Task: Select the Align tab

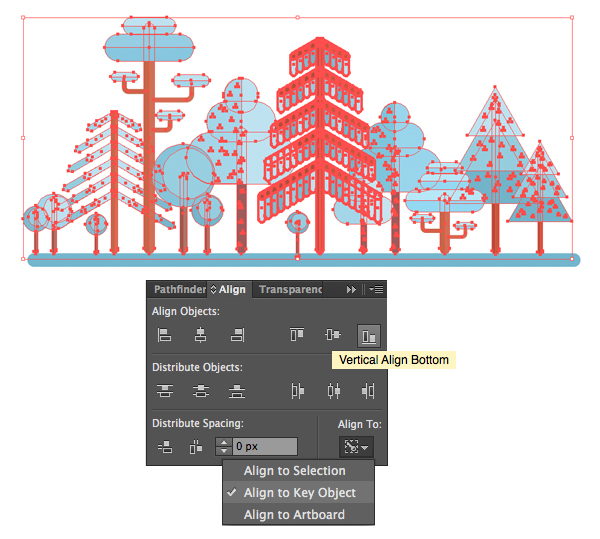Action: (x=232, y=290)
